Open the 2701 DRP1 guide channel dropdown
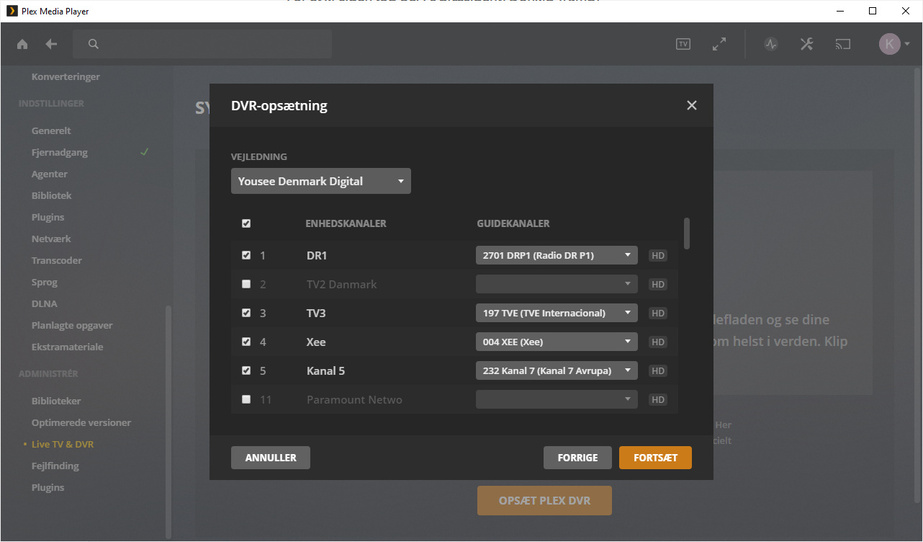Viewport: 923px width, 542px height. (x=556, y=255)
